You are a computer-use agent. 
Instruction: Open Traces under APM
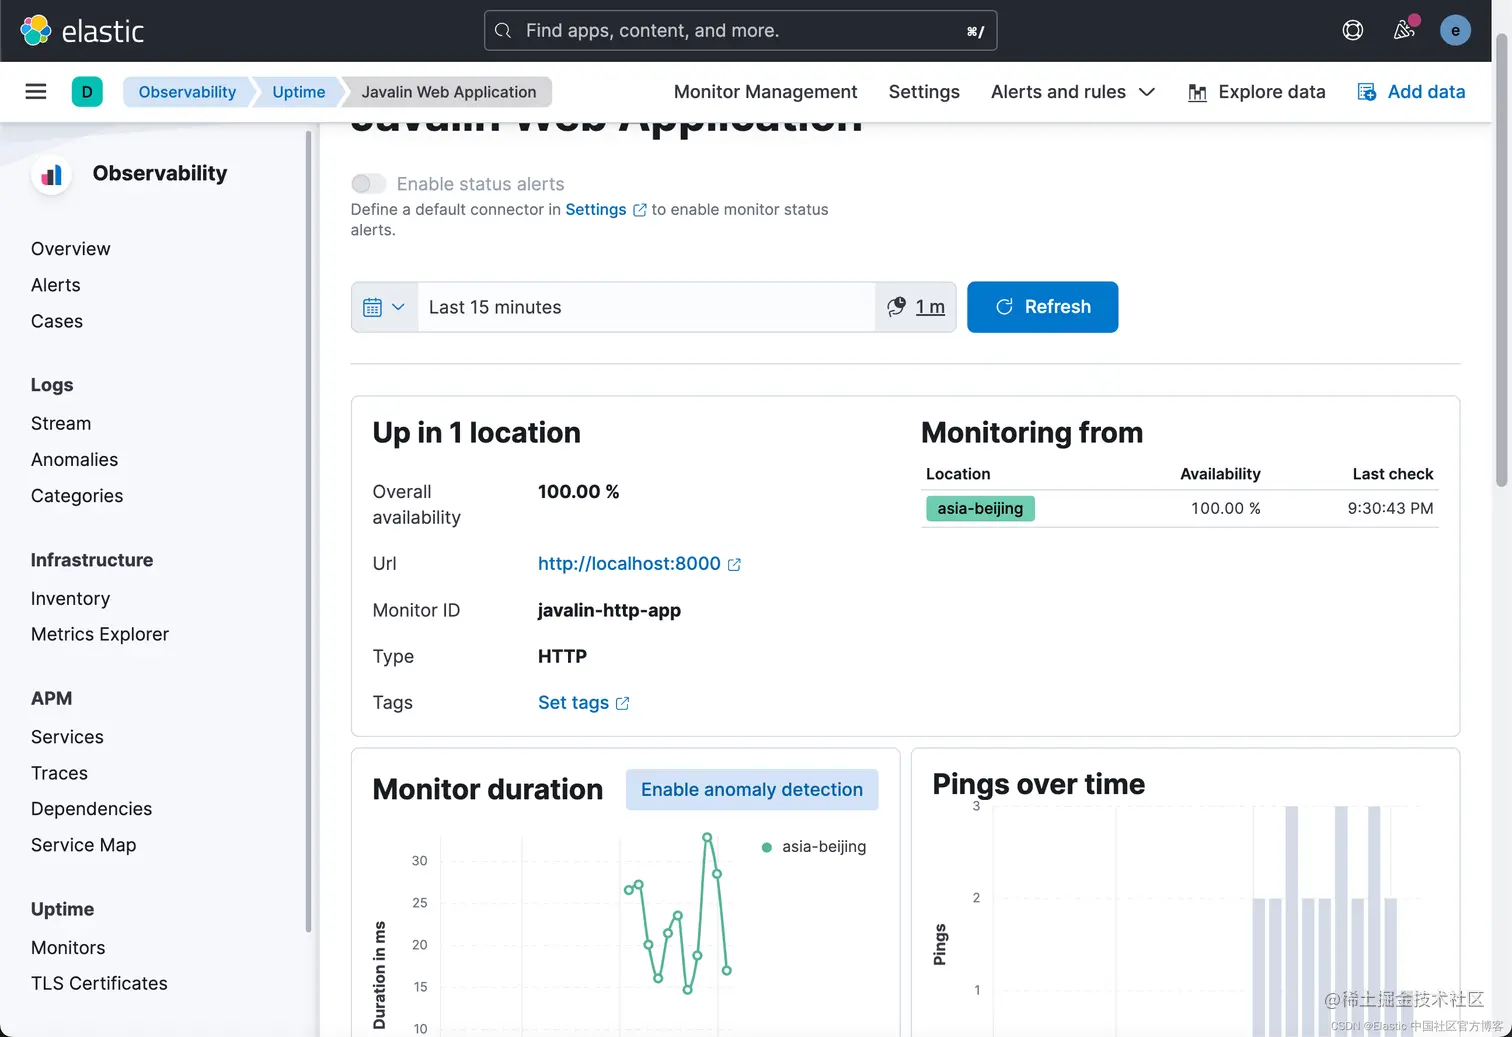[x=60, y=773]
